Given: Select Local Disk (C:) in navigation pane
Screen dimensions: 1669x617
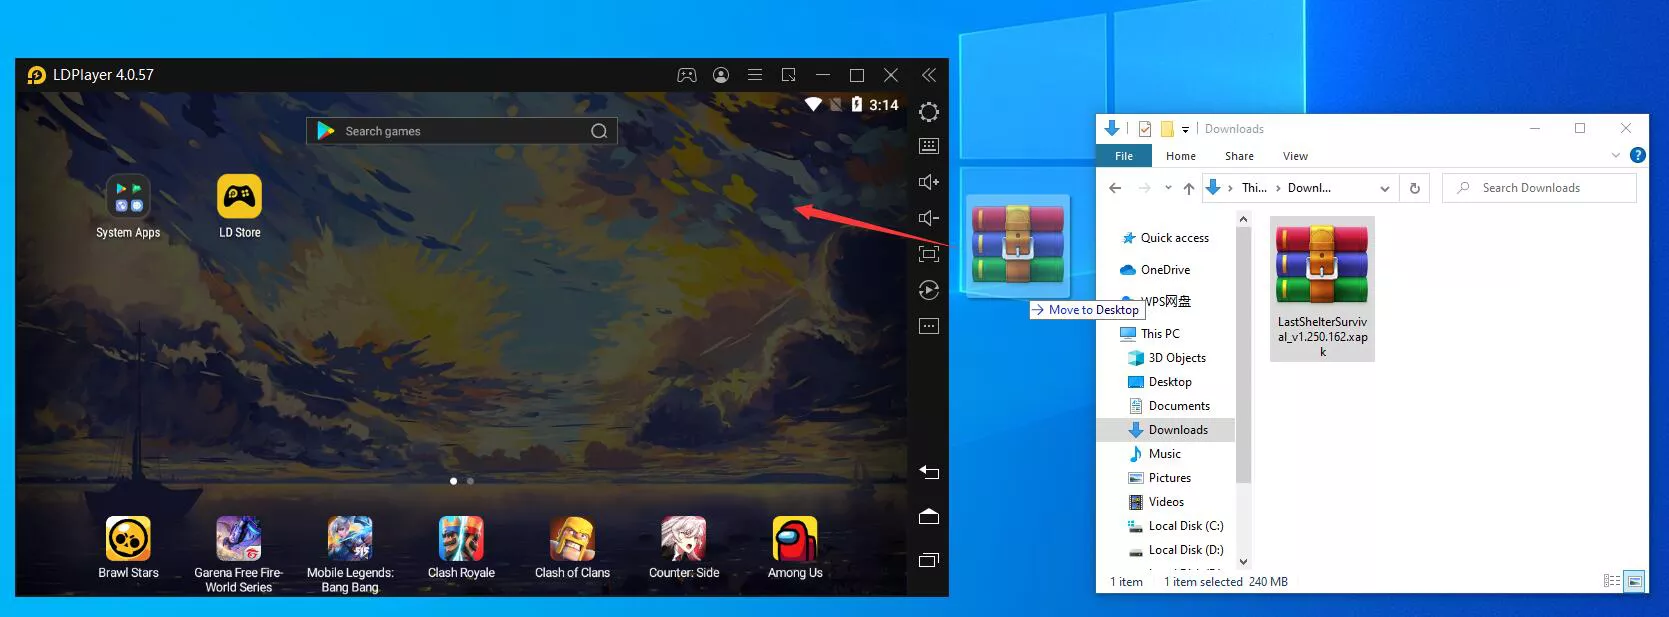Looking at the screenshot, I should pyautogui.click(x=1176, y=526).
